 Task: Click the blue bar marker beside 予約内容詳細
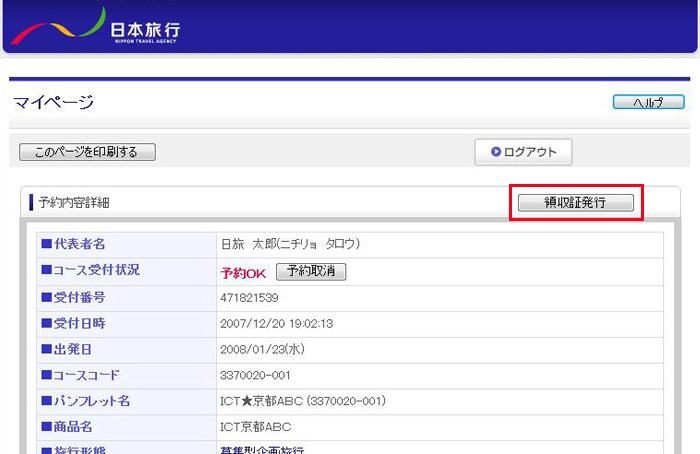point(31,202)
